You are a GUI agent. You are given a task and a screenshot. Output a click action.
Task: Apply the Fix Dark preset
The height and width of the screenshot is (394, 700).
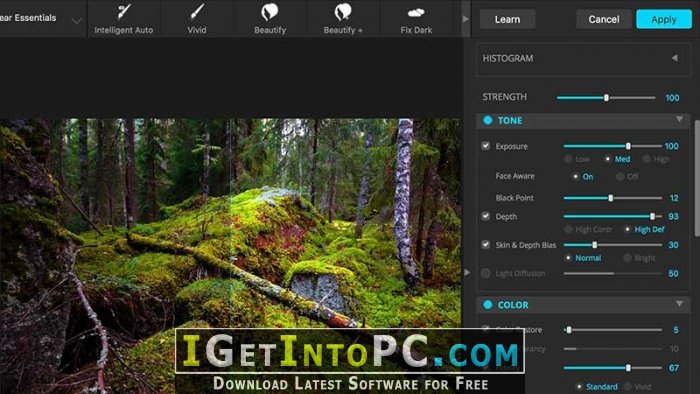tap(416, 19)
